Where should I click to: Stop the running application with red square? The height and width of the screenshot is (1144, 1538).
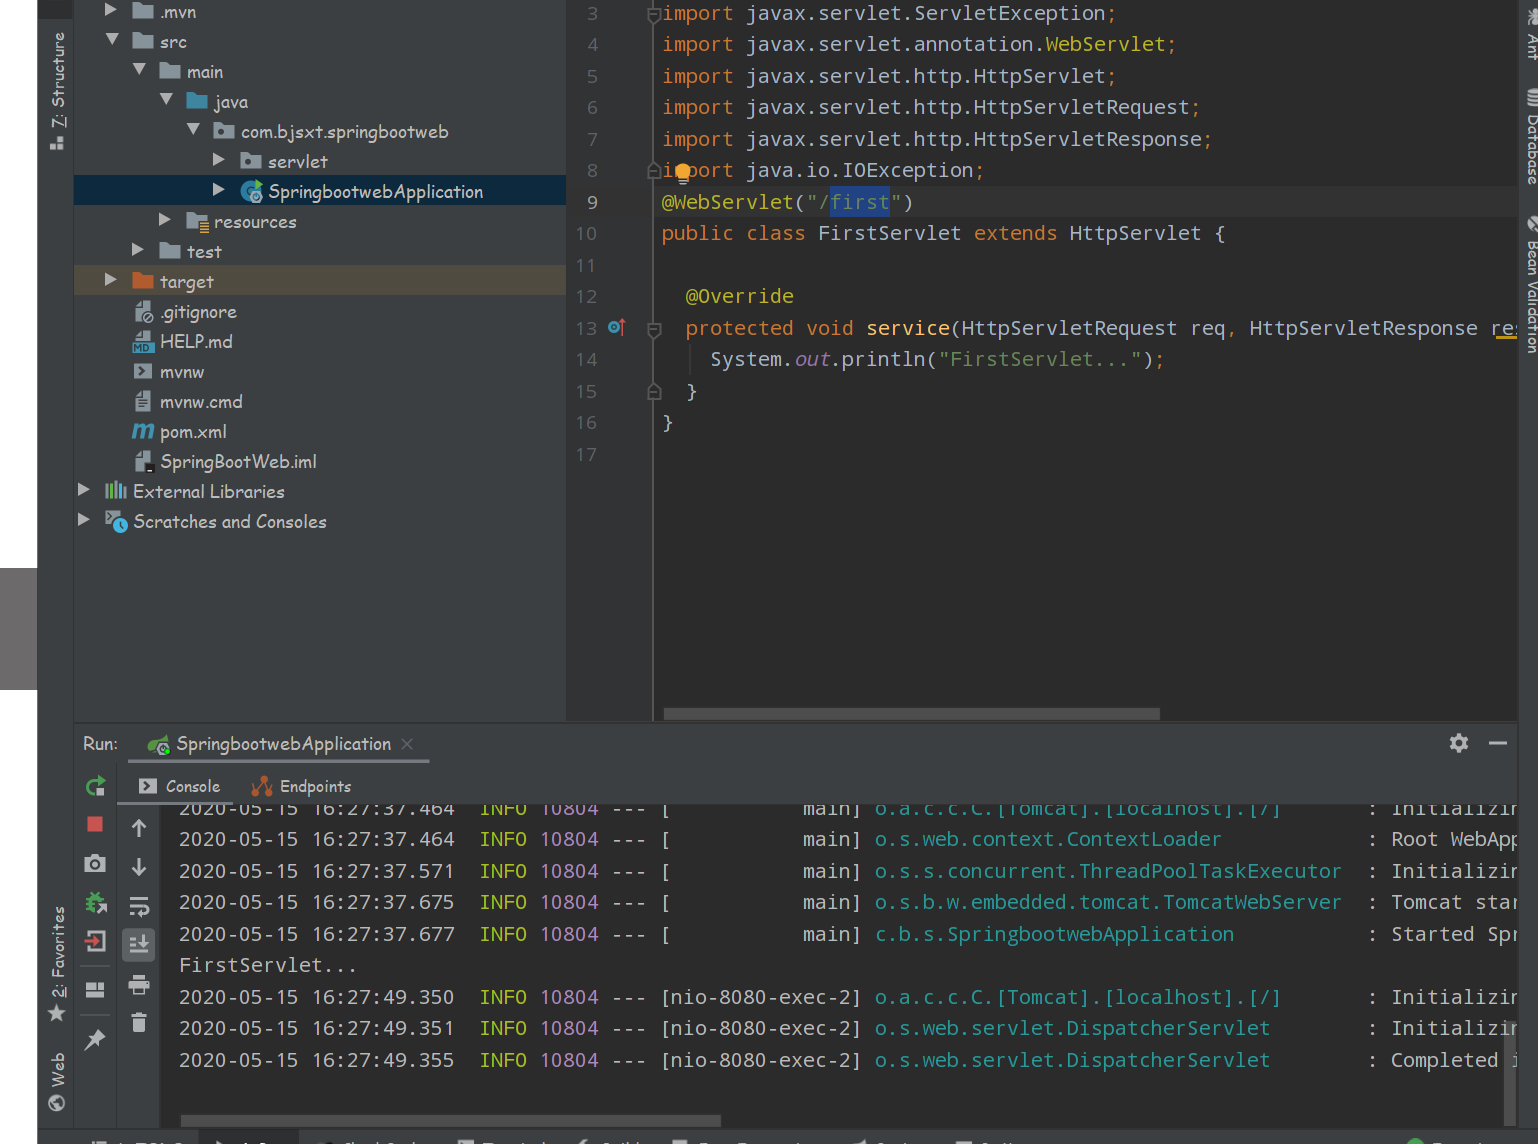(95, 824)
